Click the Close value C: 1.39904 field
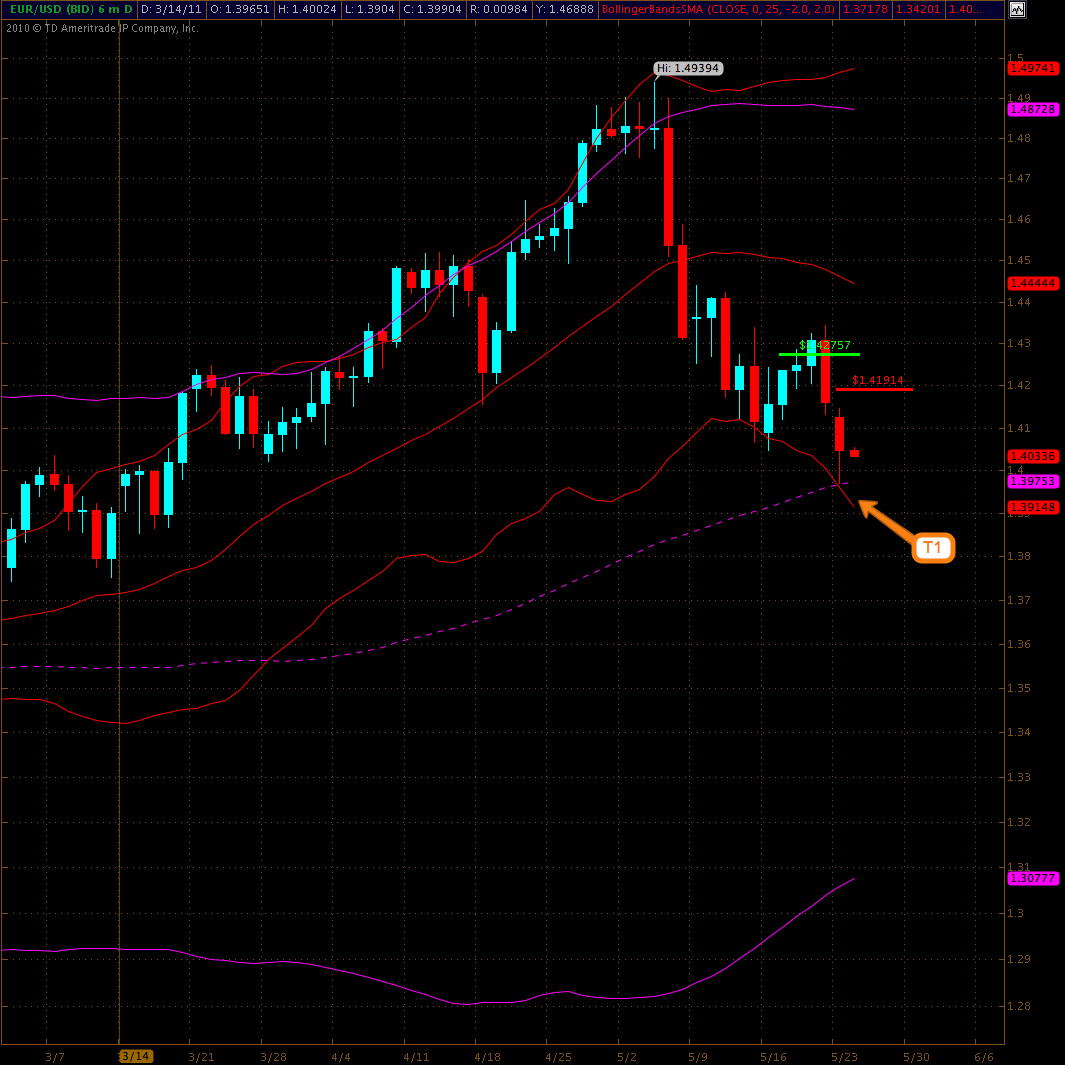 click(434, 9)
